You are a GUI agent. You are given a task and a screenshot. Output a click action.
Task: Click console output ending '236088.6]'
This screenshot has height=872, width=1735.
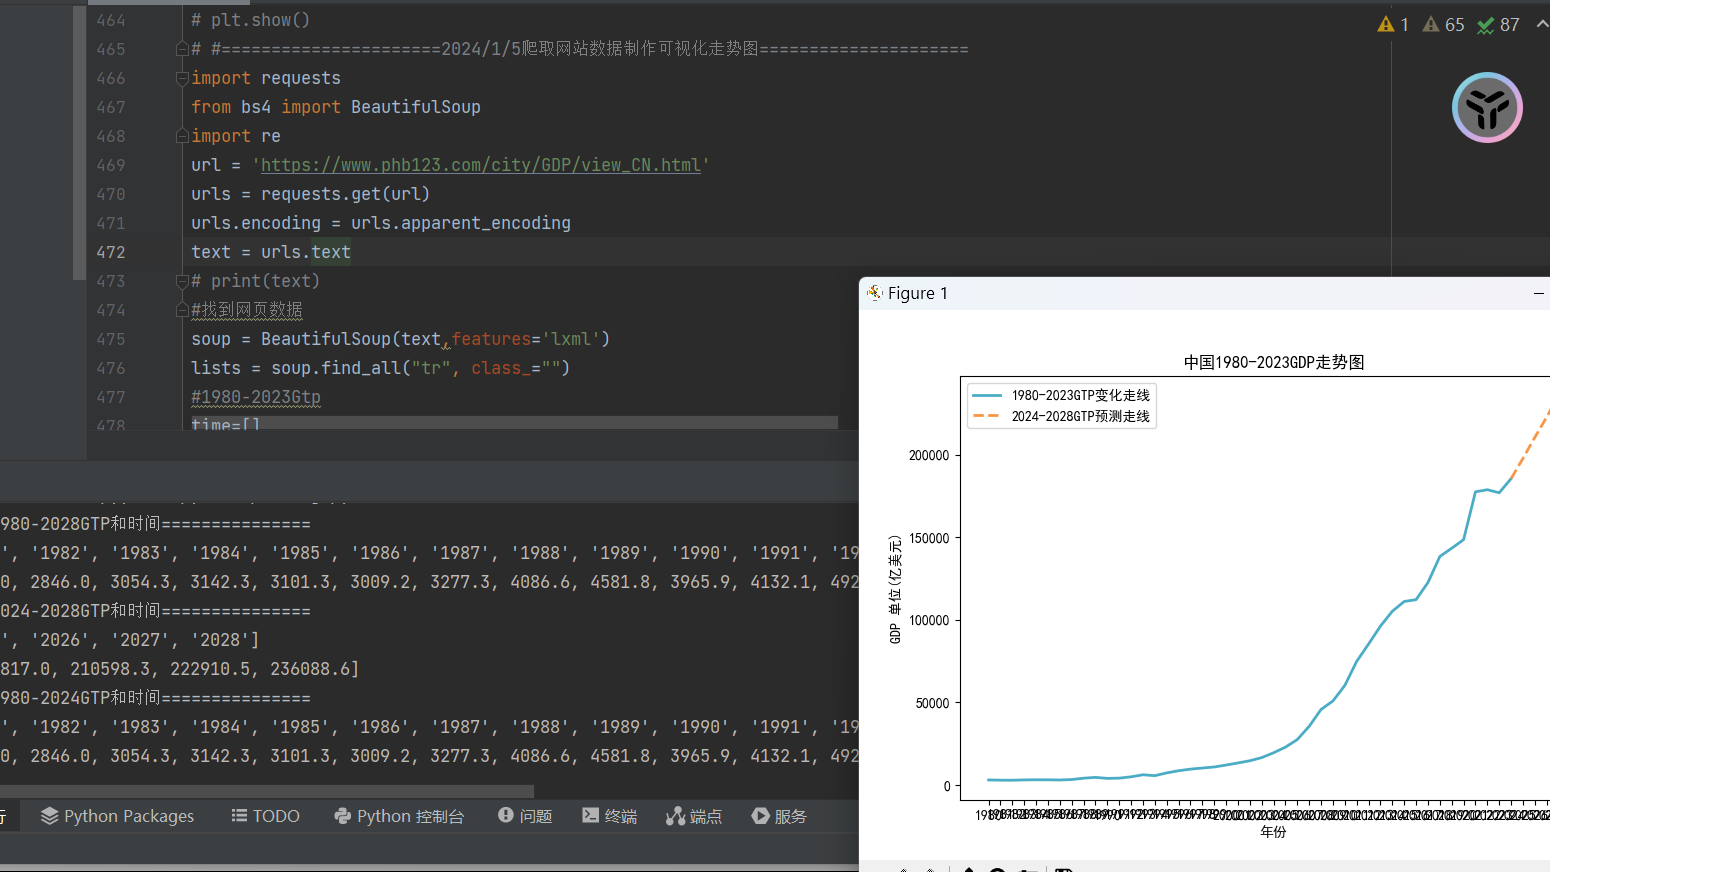(180, 669)
